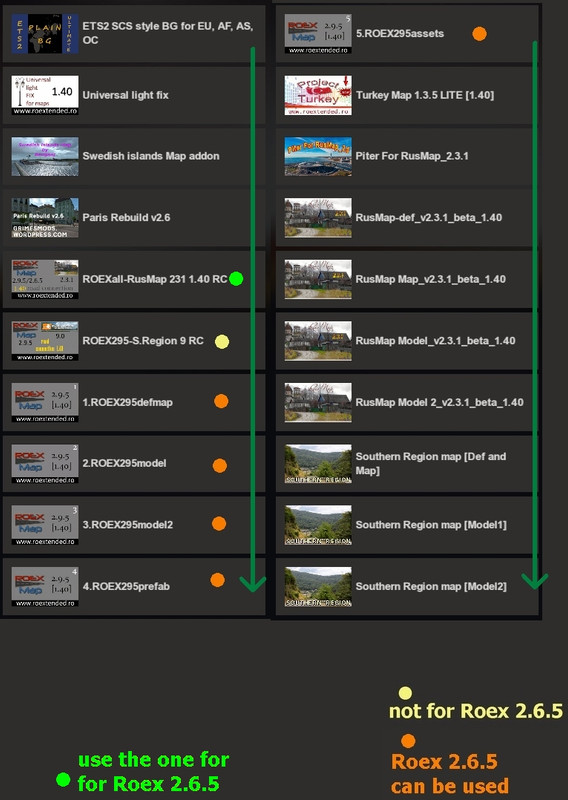This screenshot has width=568, height=800.
Task: Select the Project Turkey map thumbnail
Action: coord(318,95)
